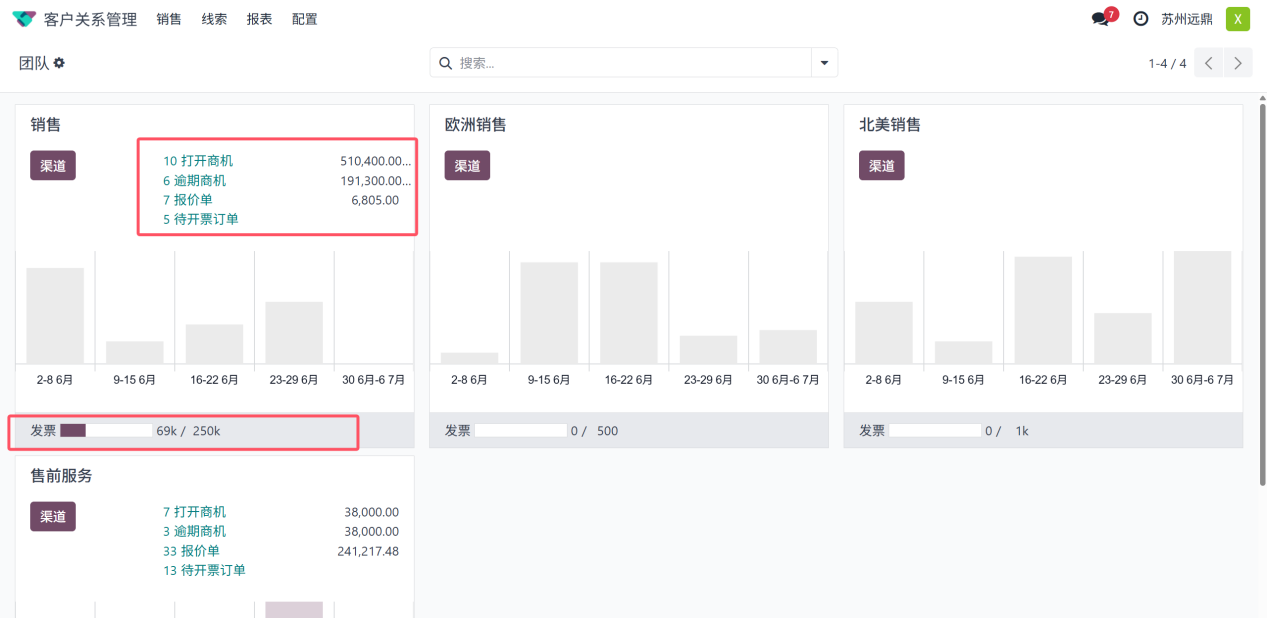The height and width of the screenshot is (618, 1267).
Task: Go to the previous page arrow
Action: point(1209,63)
